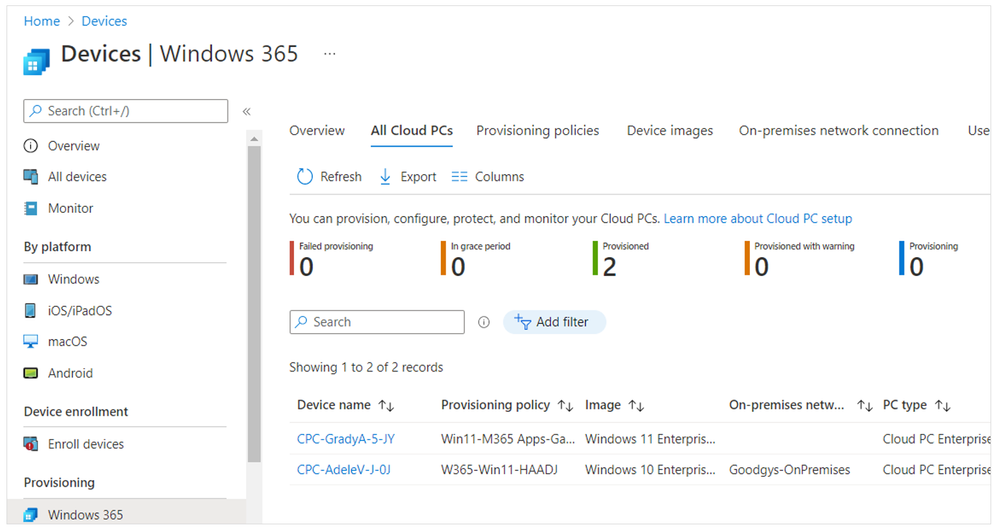Screen dimensions: 999x531
Task: Switch to the Overview tab
Action: pos(317,131)
